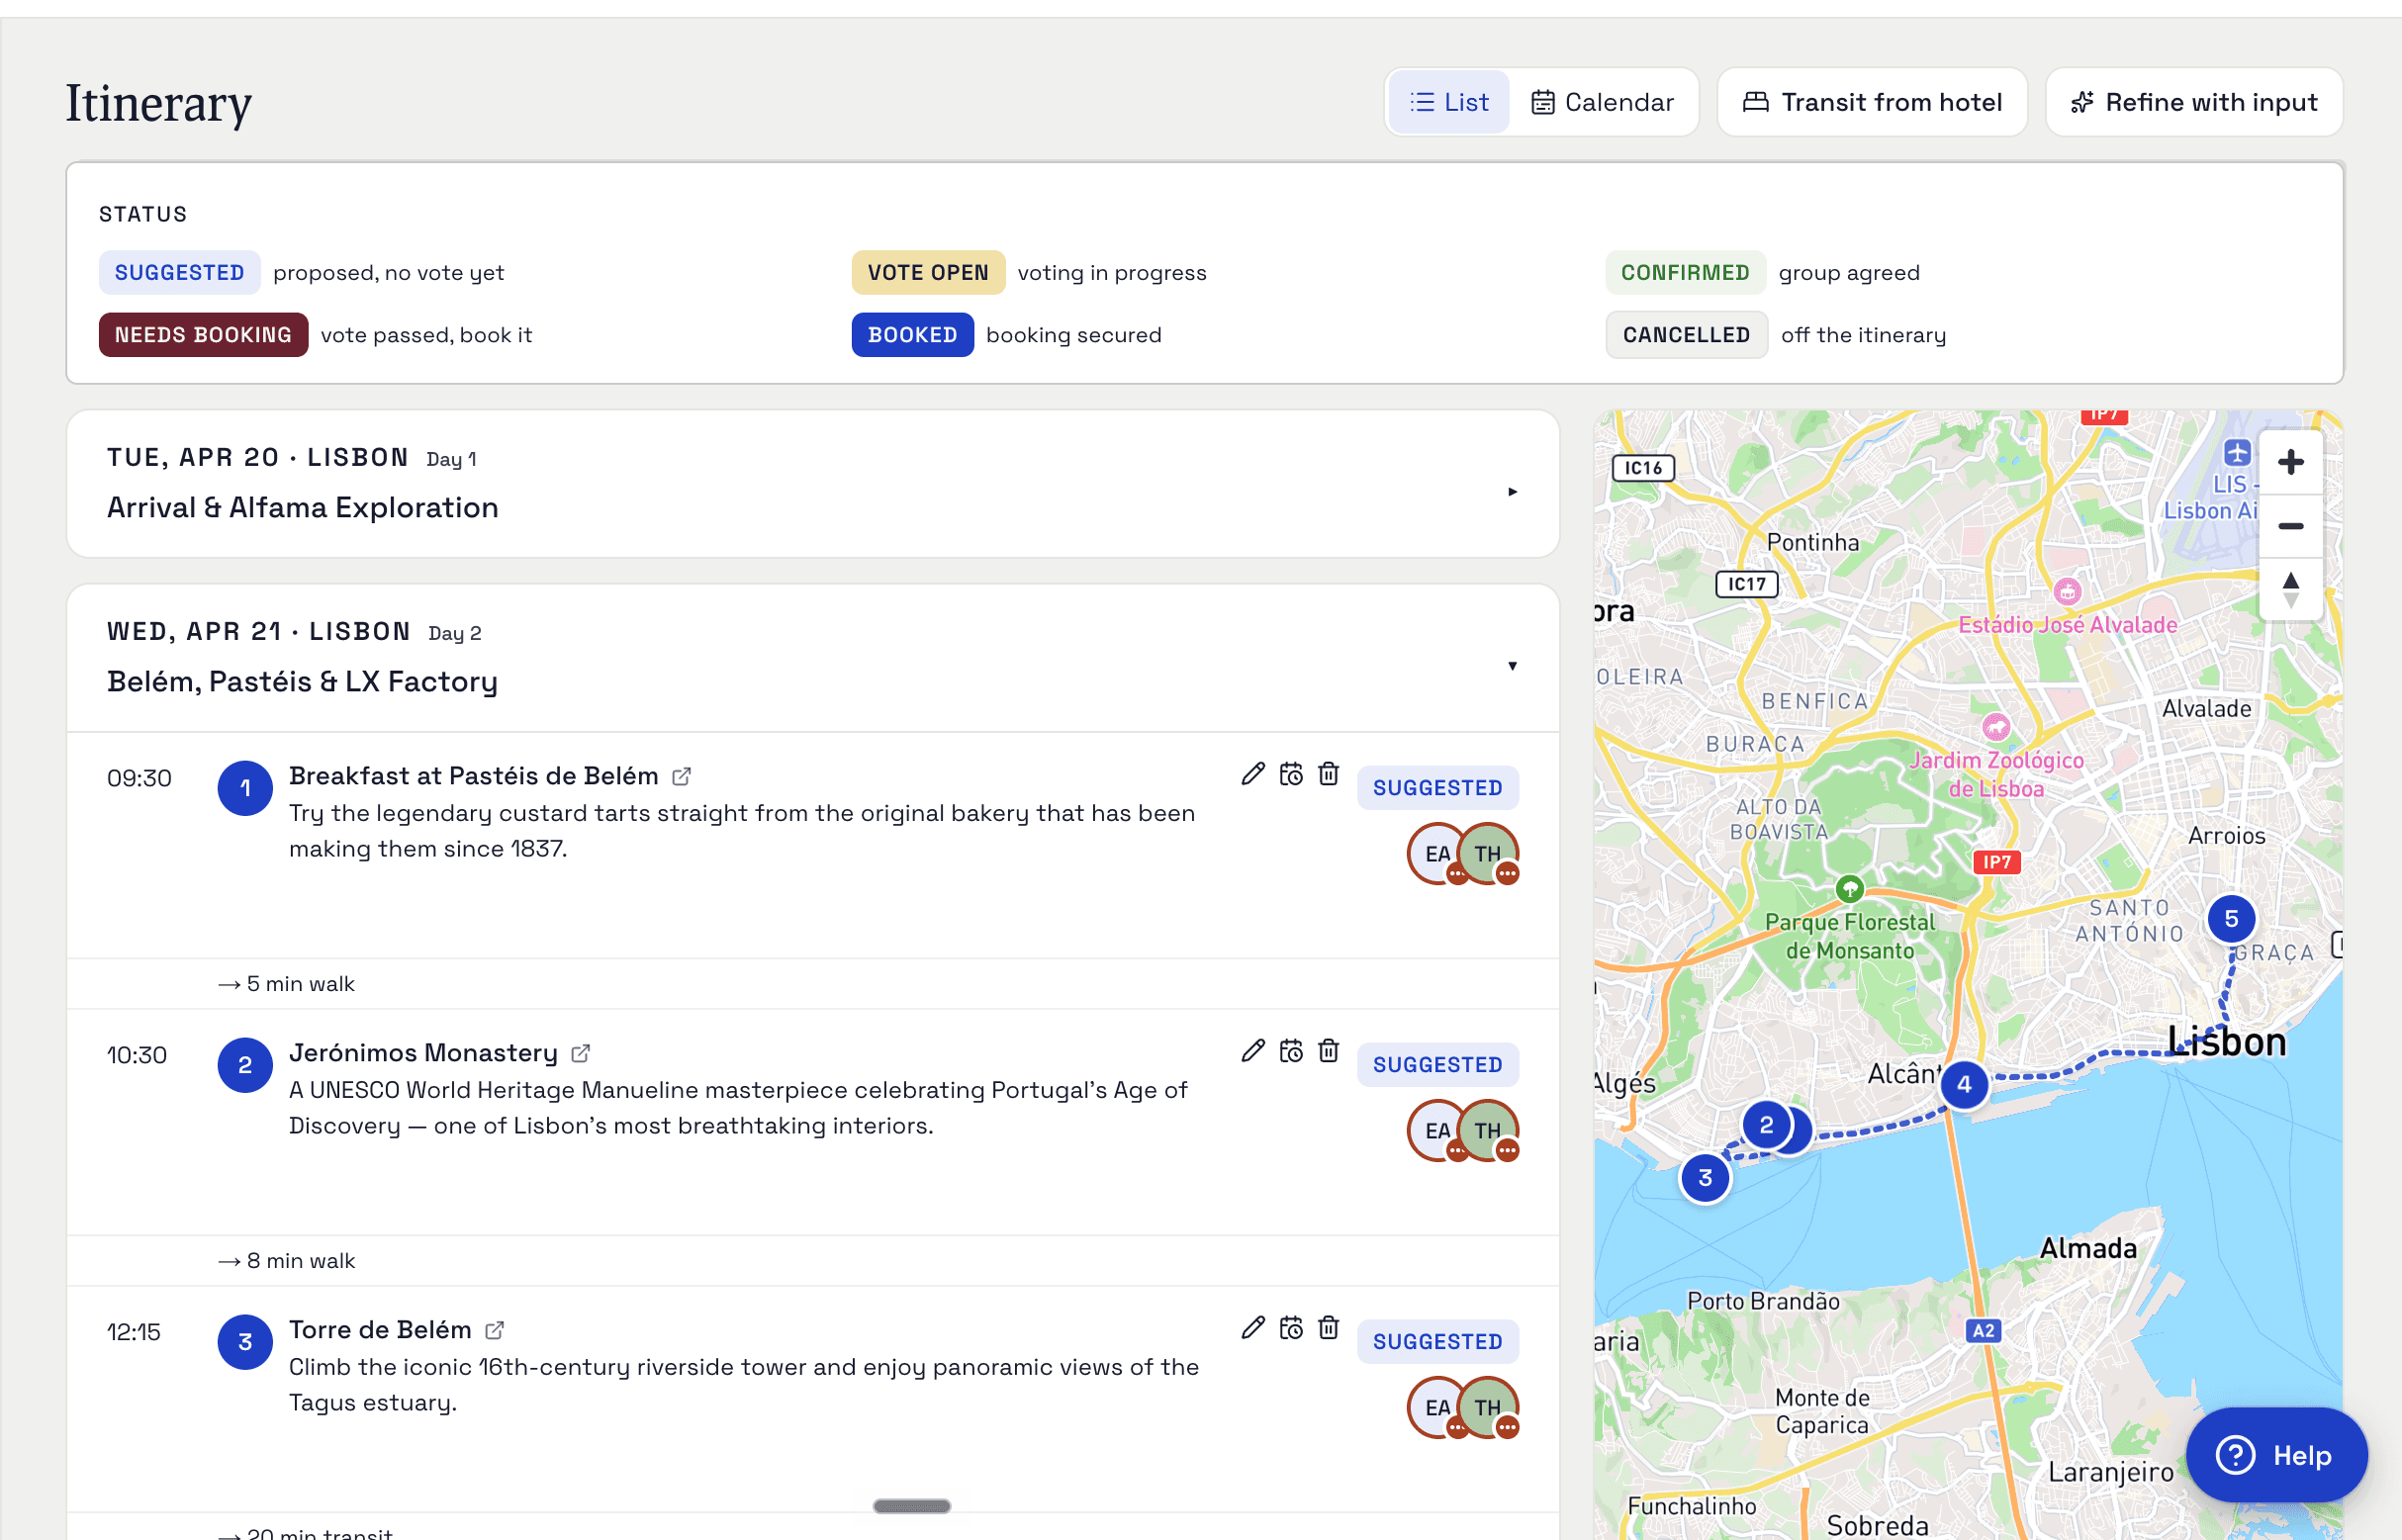2402x1540 pixels.
Task: Delete the Jerónimos Monastery item
Action: pyautogui.click(x=1328, y=1051)
